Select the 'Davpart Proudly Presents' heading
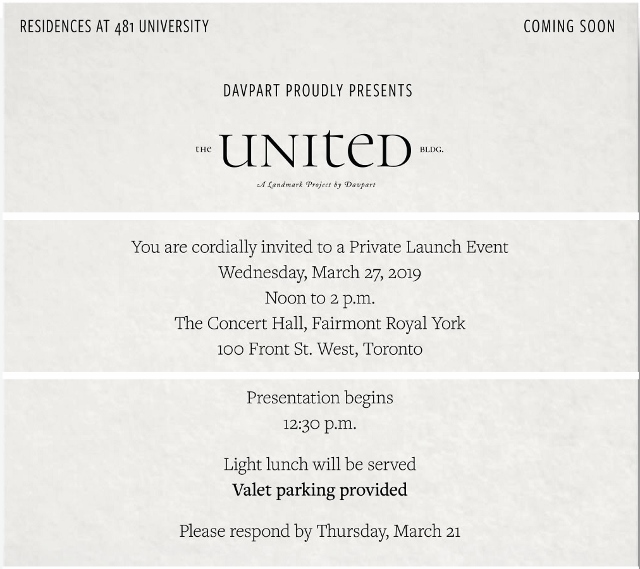The image size is (640, 569). (x=318, y=91)
